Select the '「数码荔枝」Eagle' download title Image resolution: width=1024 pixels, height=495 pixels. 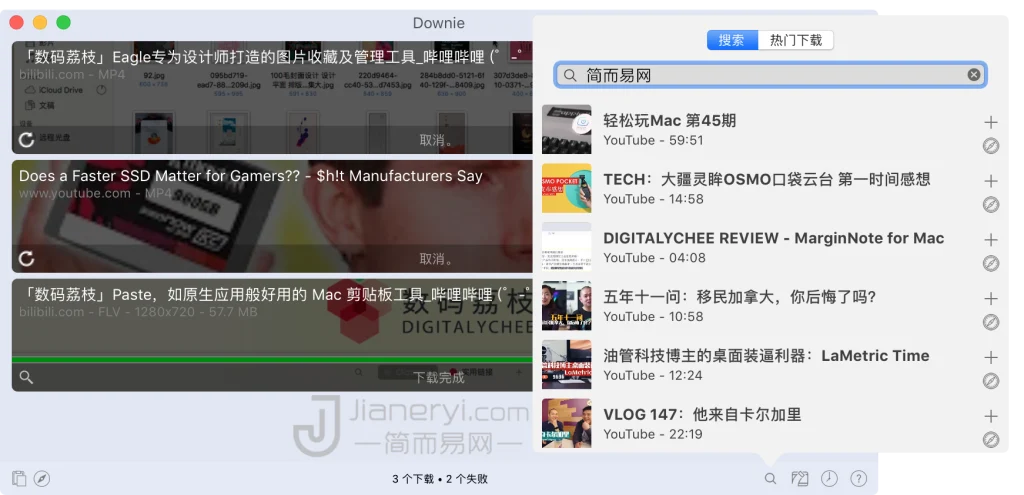point(272,57)
